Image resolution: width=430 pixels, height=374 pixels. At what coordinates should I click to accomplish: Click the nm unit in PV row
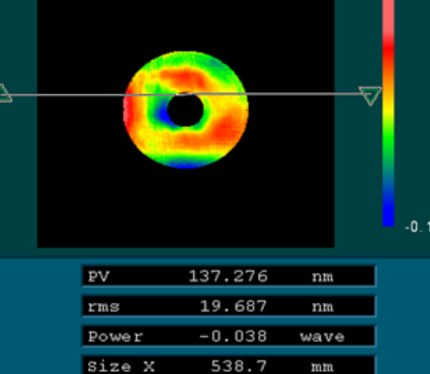click(322, 277)
